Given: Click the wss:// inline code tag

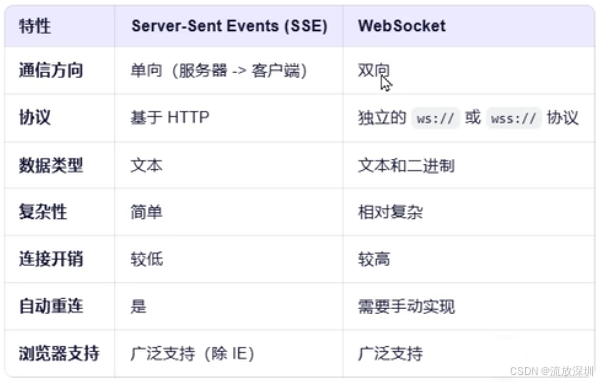Looking at the screenshot, I should click(513, 118).
